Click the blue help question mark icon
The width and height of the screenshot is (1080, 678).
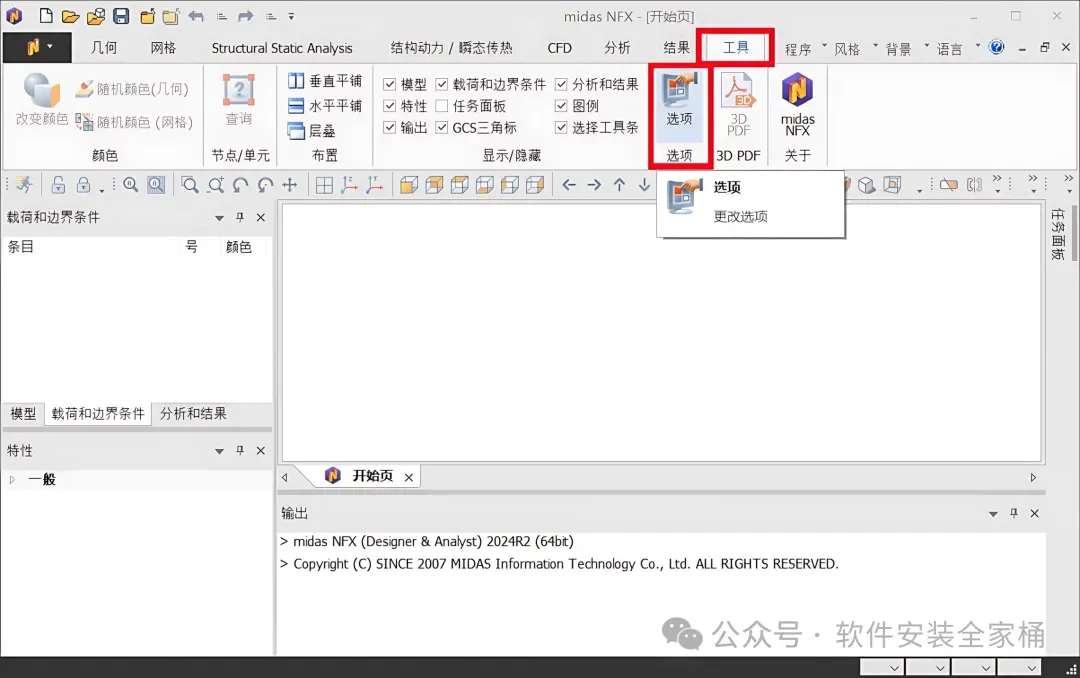[x=996, y=47]
